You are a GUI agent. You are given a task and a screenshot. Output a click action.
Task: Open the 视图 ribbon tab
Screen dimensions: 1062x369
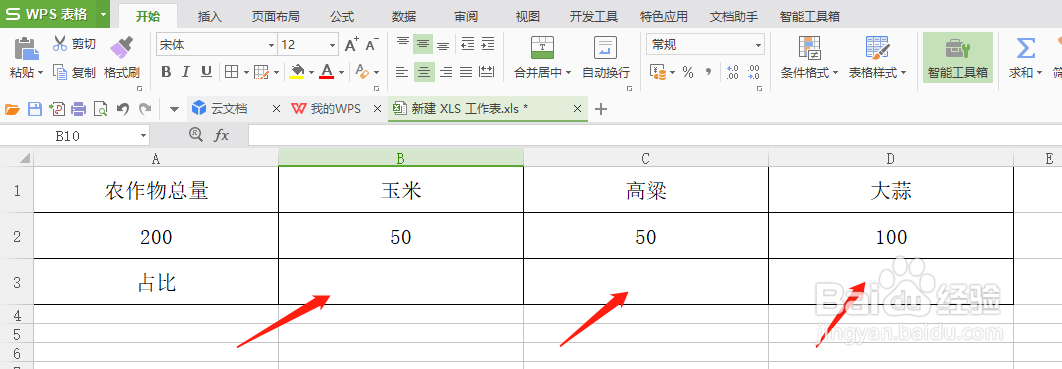528,16
